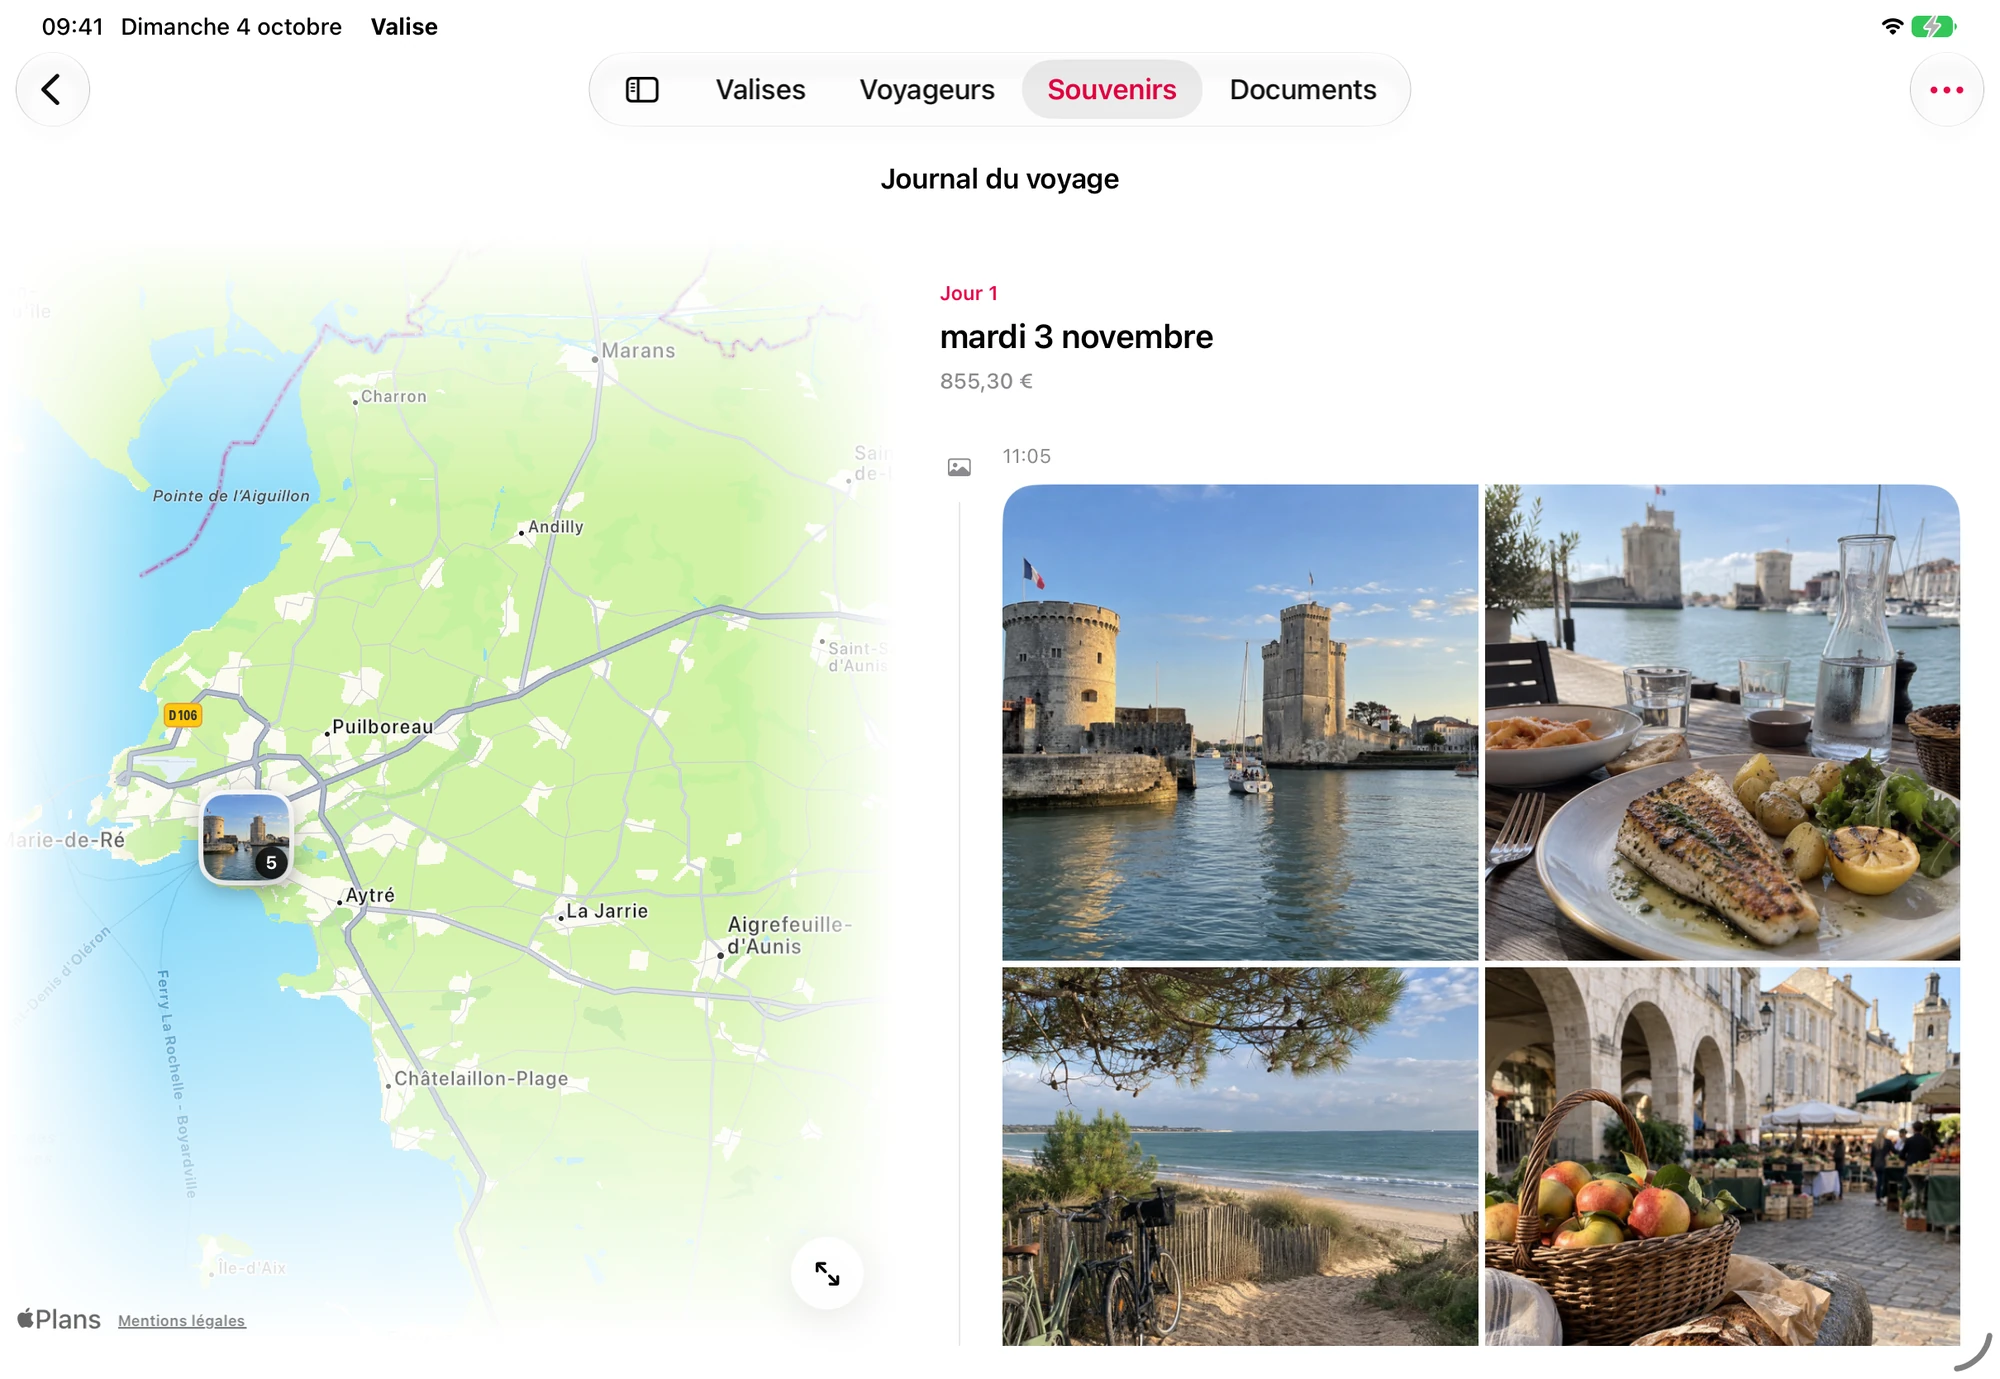
Task: Click the battery charging indicator
Action: point(1933,27)
